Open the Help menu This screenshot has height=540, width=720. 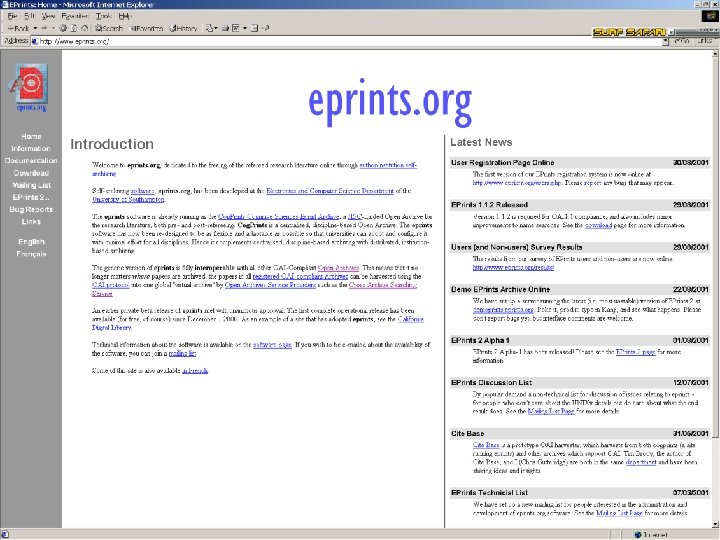coord(125,16)
